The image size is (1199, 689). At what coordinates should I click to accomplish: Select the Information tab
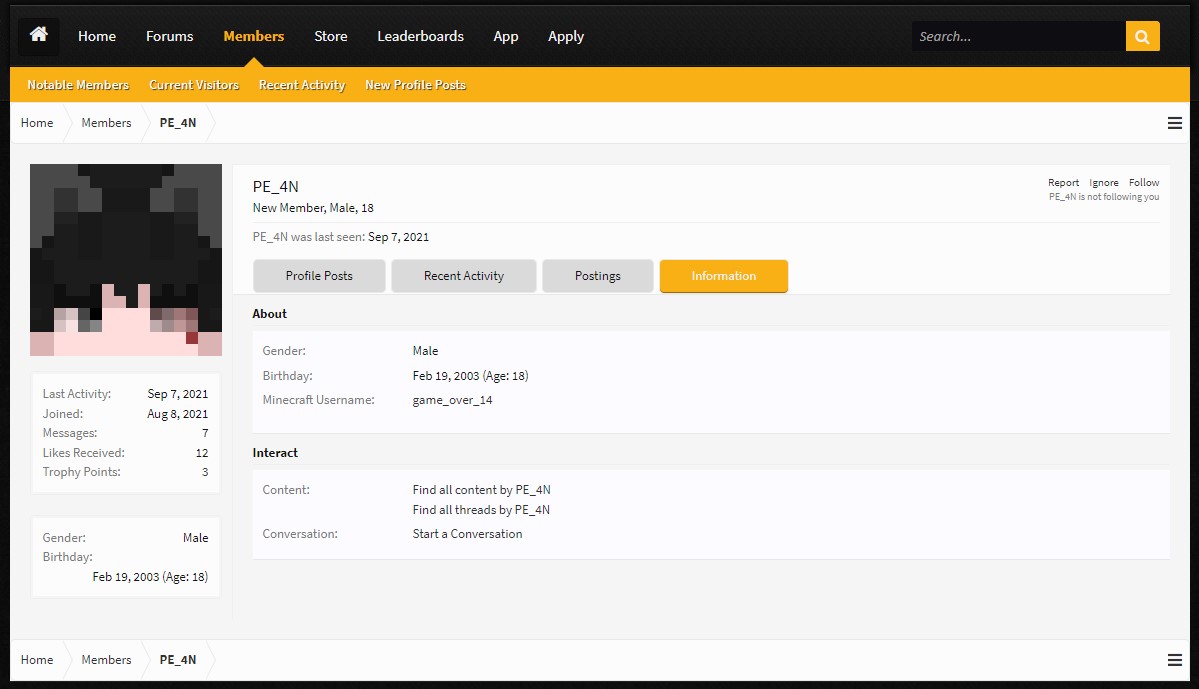tap(723, 276)
